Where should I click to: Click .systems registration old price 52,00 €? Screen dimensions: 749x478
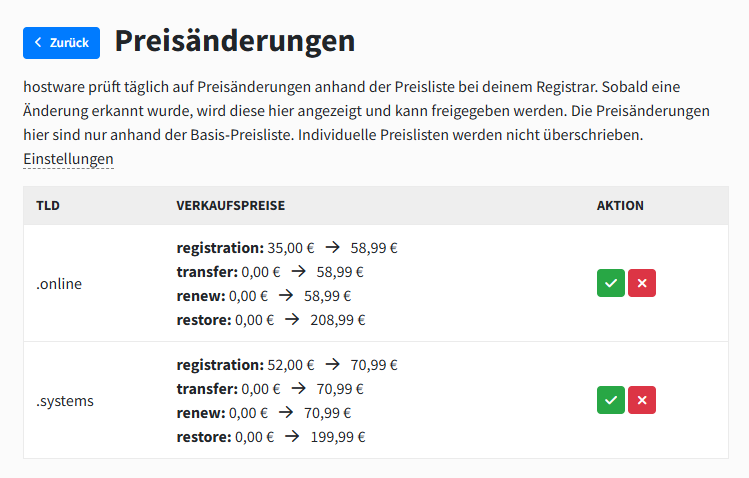click(291, 365)
